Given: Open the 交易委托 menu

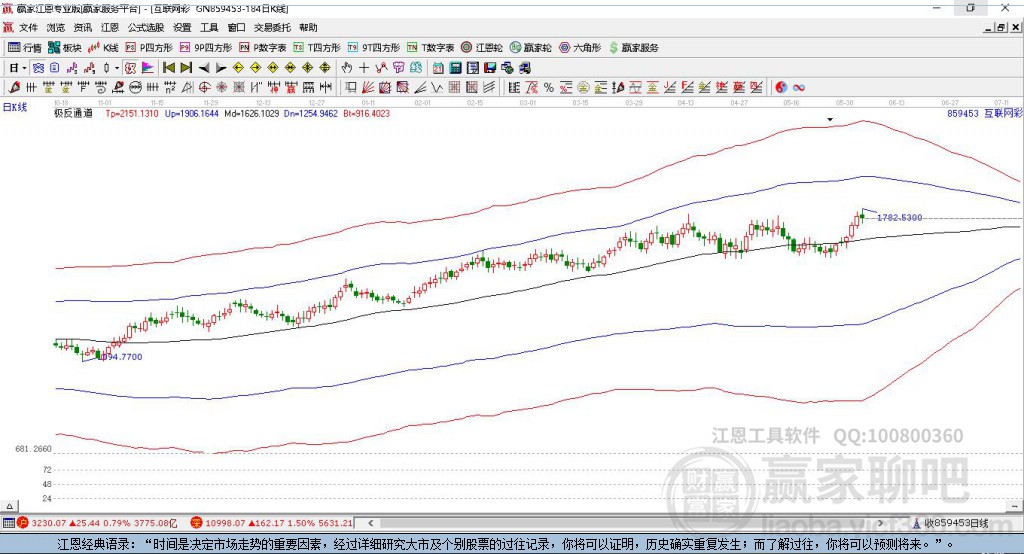Looking at the screenshot, I should tap(272, 27).
